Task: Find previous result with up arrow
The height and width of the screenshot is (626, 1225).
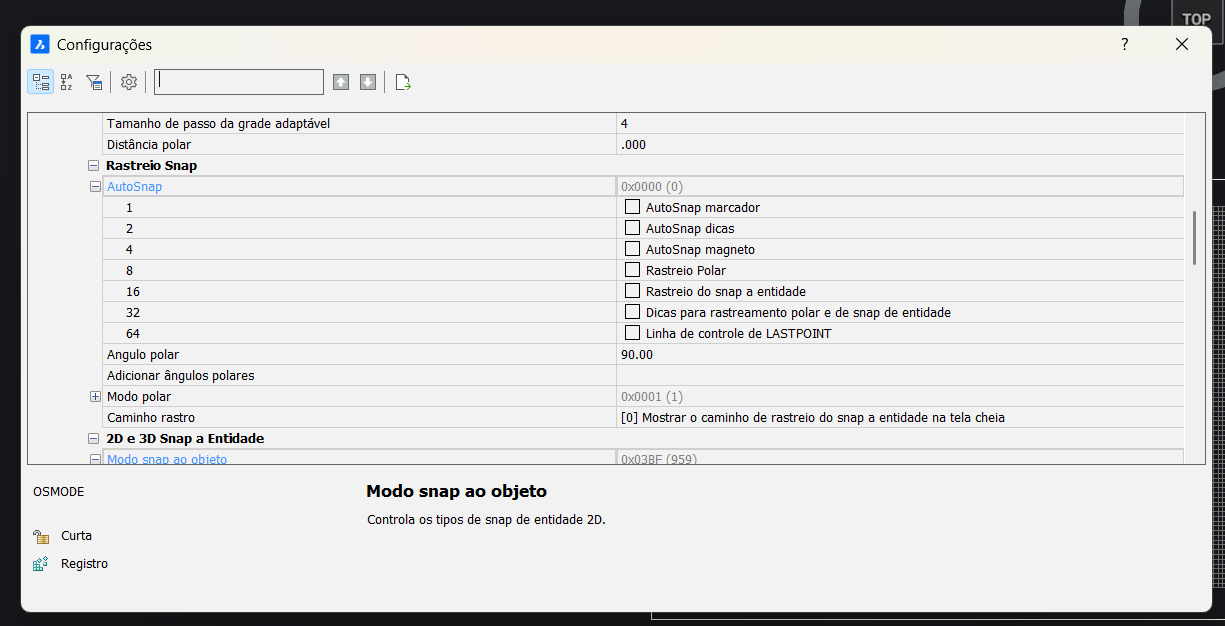Action: (341, 82)
